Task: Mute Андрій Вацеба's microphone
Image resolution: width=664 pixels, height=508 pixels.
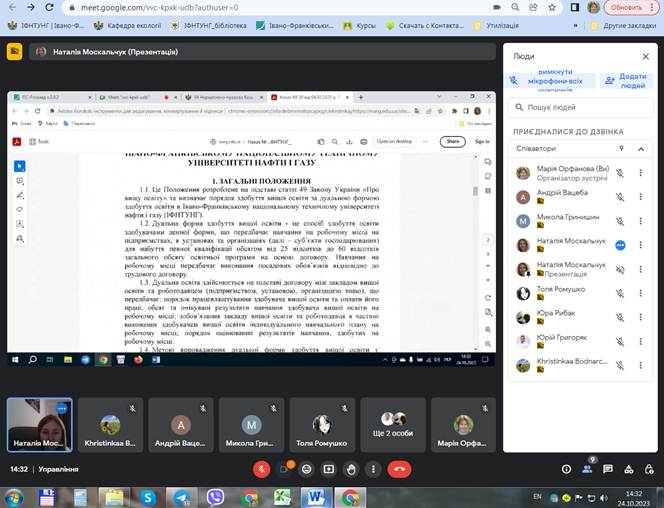Action: [x=619, y=197]
